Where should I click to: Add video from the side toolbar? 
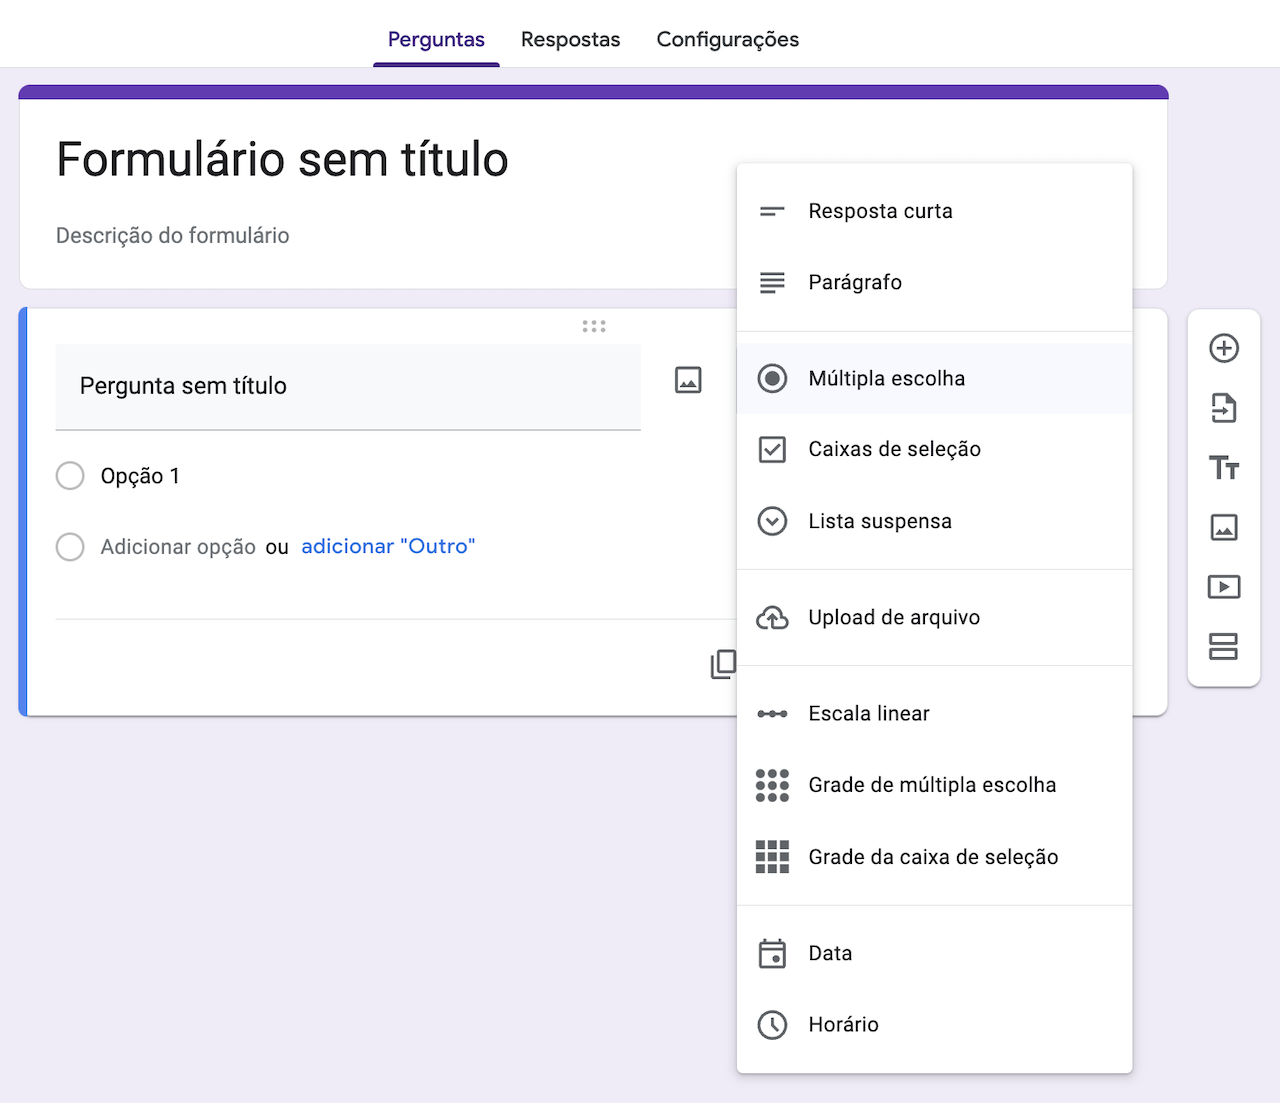coord(1224,587)
